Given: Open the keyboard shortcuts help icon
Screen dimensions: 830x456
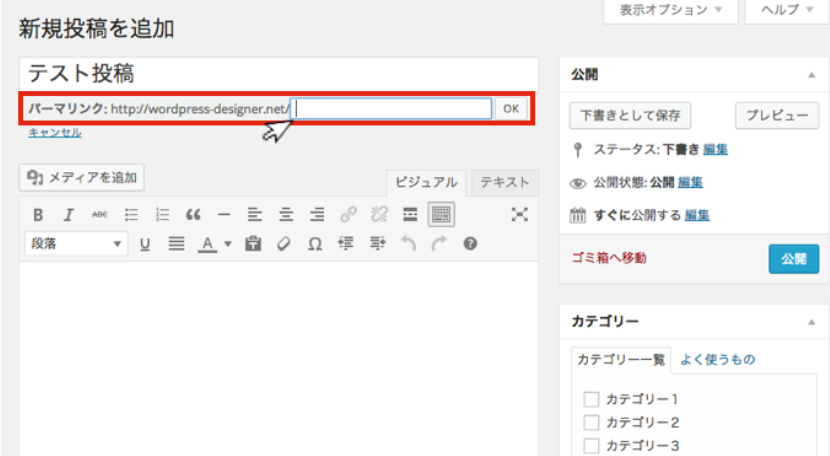Looking at the screenshot, I should (470, 243).
